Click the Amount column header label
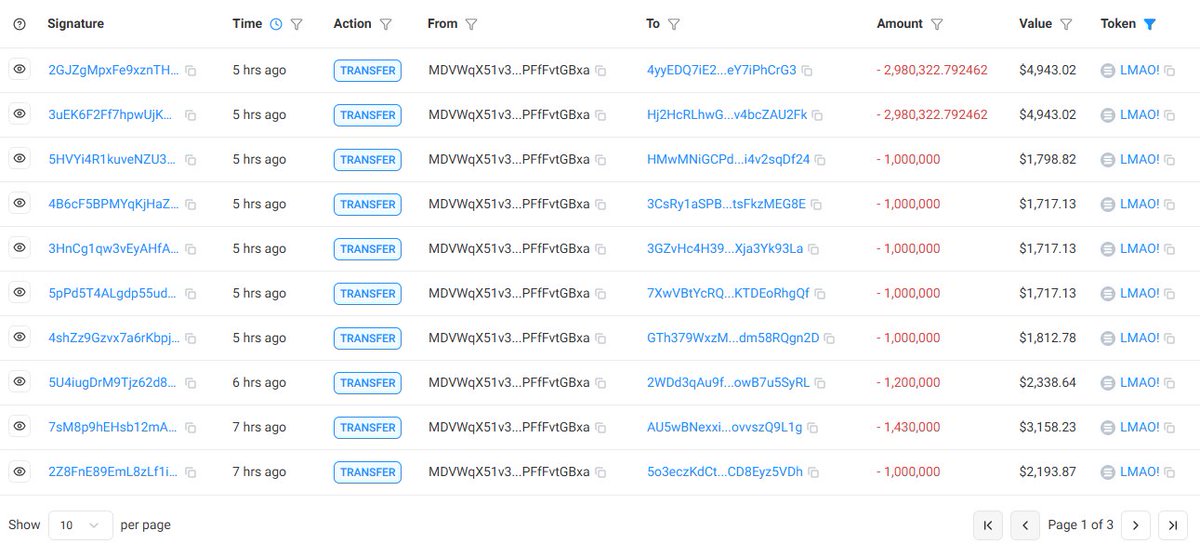This screenshot has width=1200, height=544. coord(900,24)
